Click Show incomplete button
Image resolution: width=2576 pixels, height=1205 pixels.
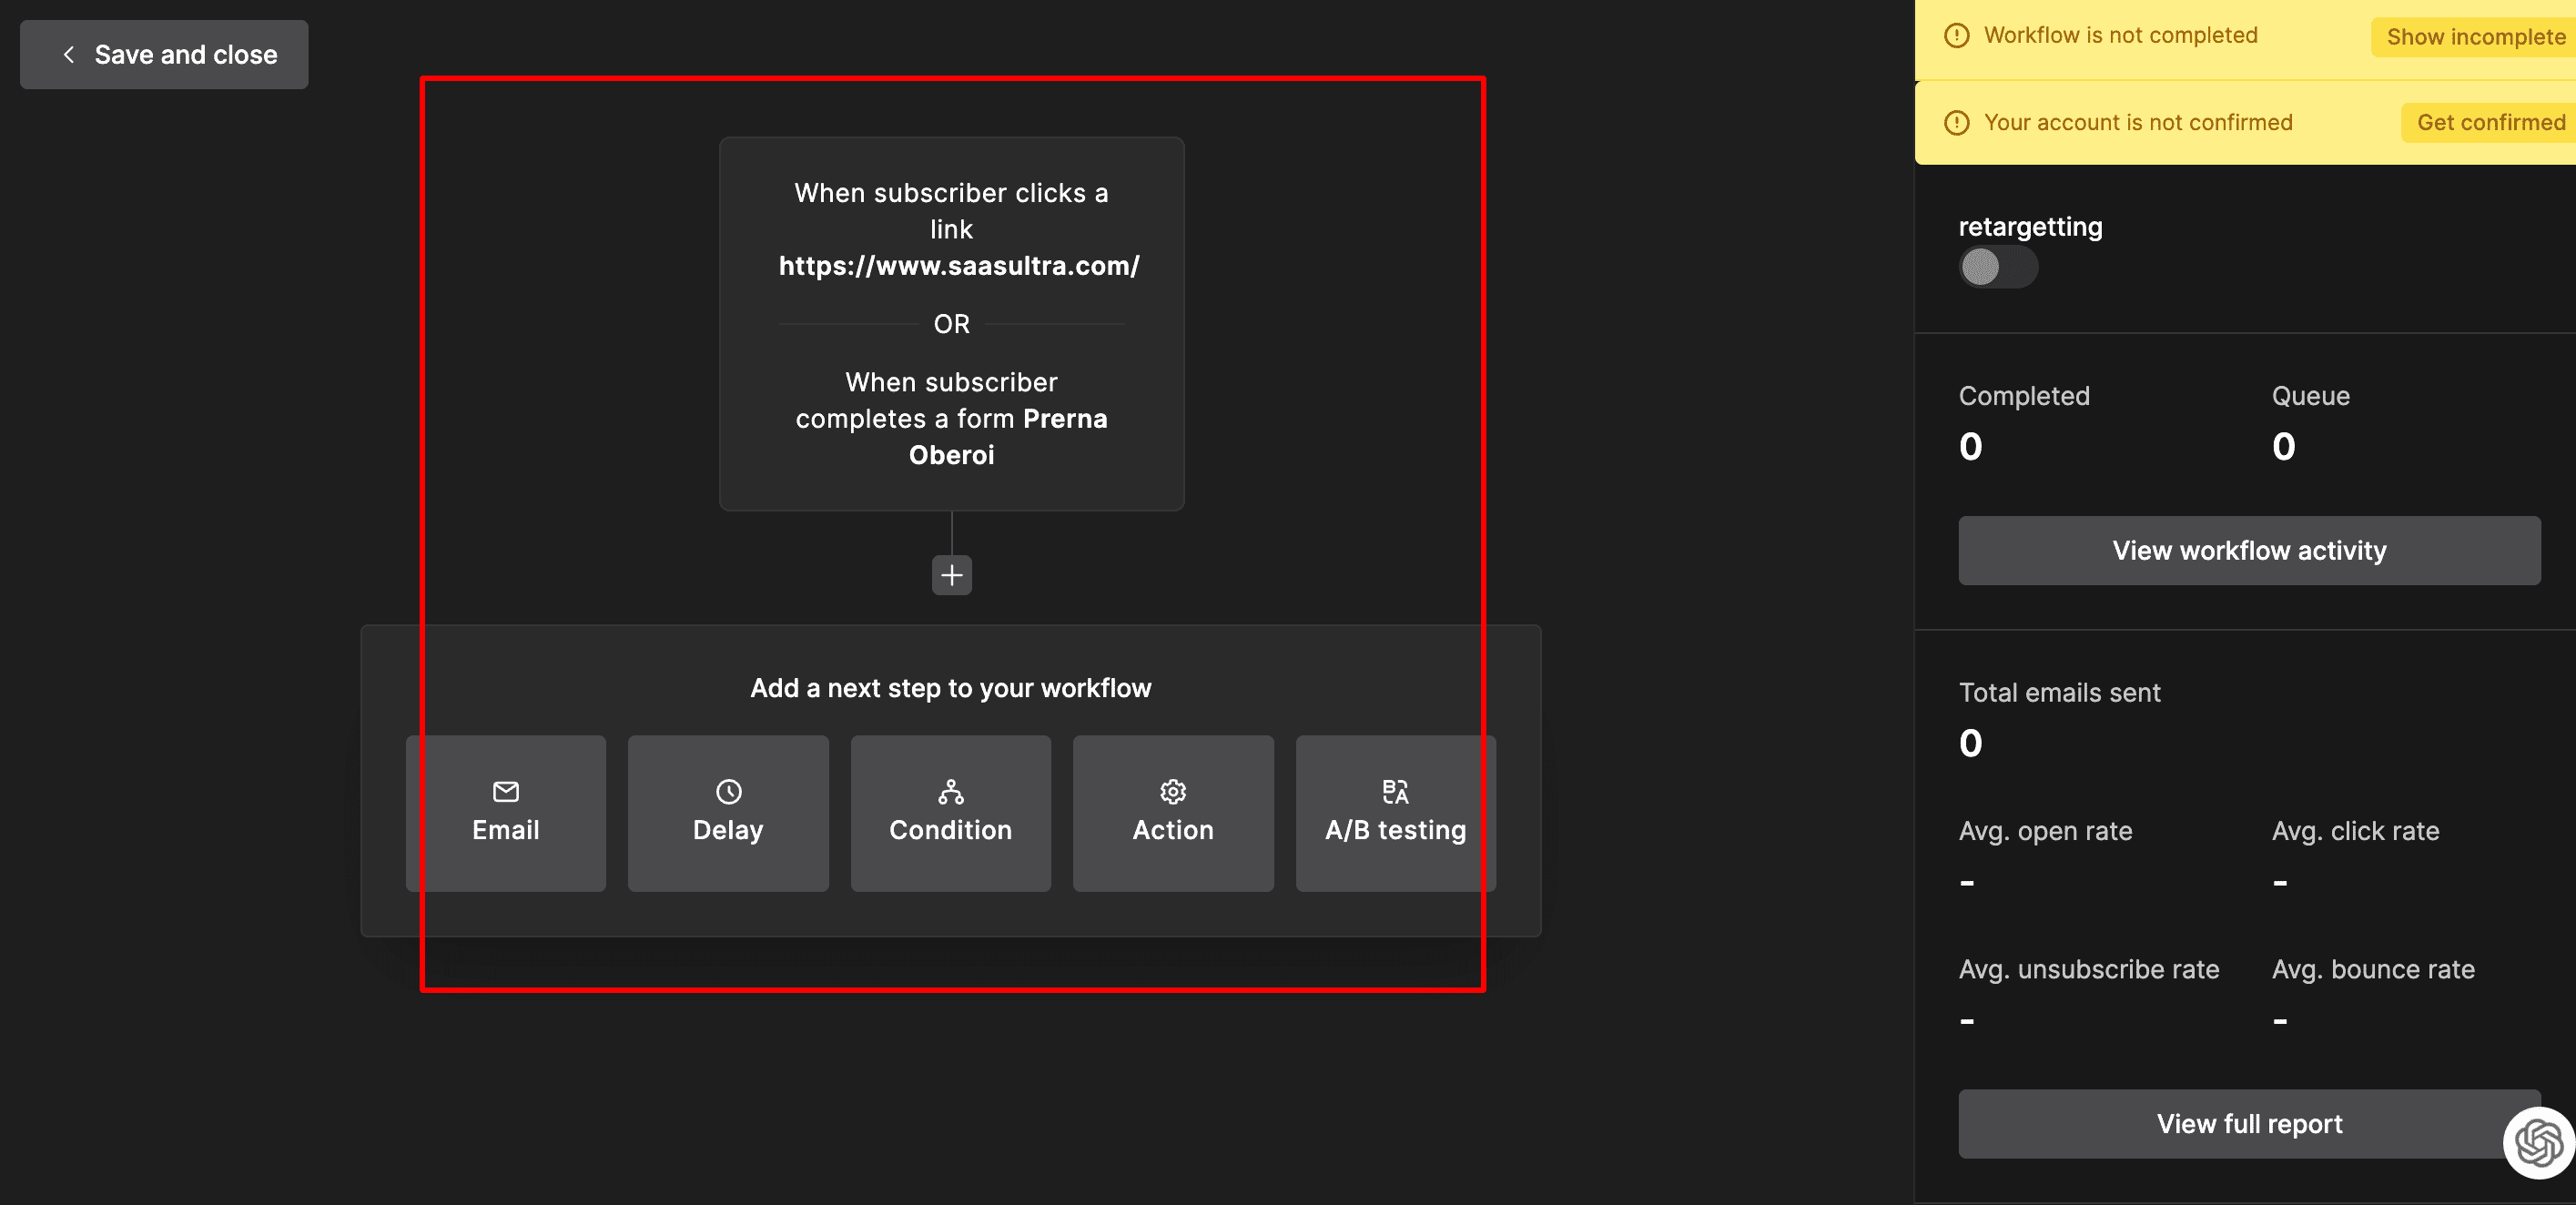[x=2474, y=37]
